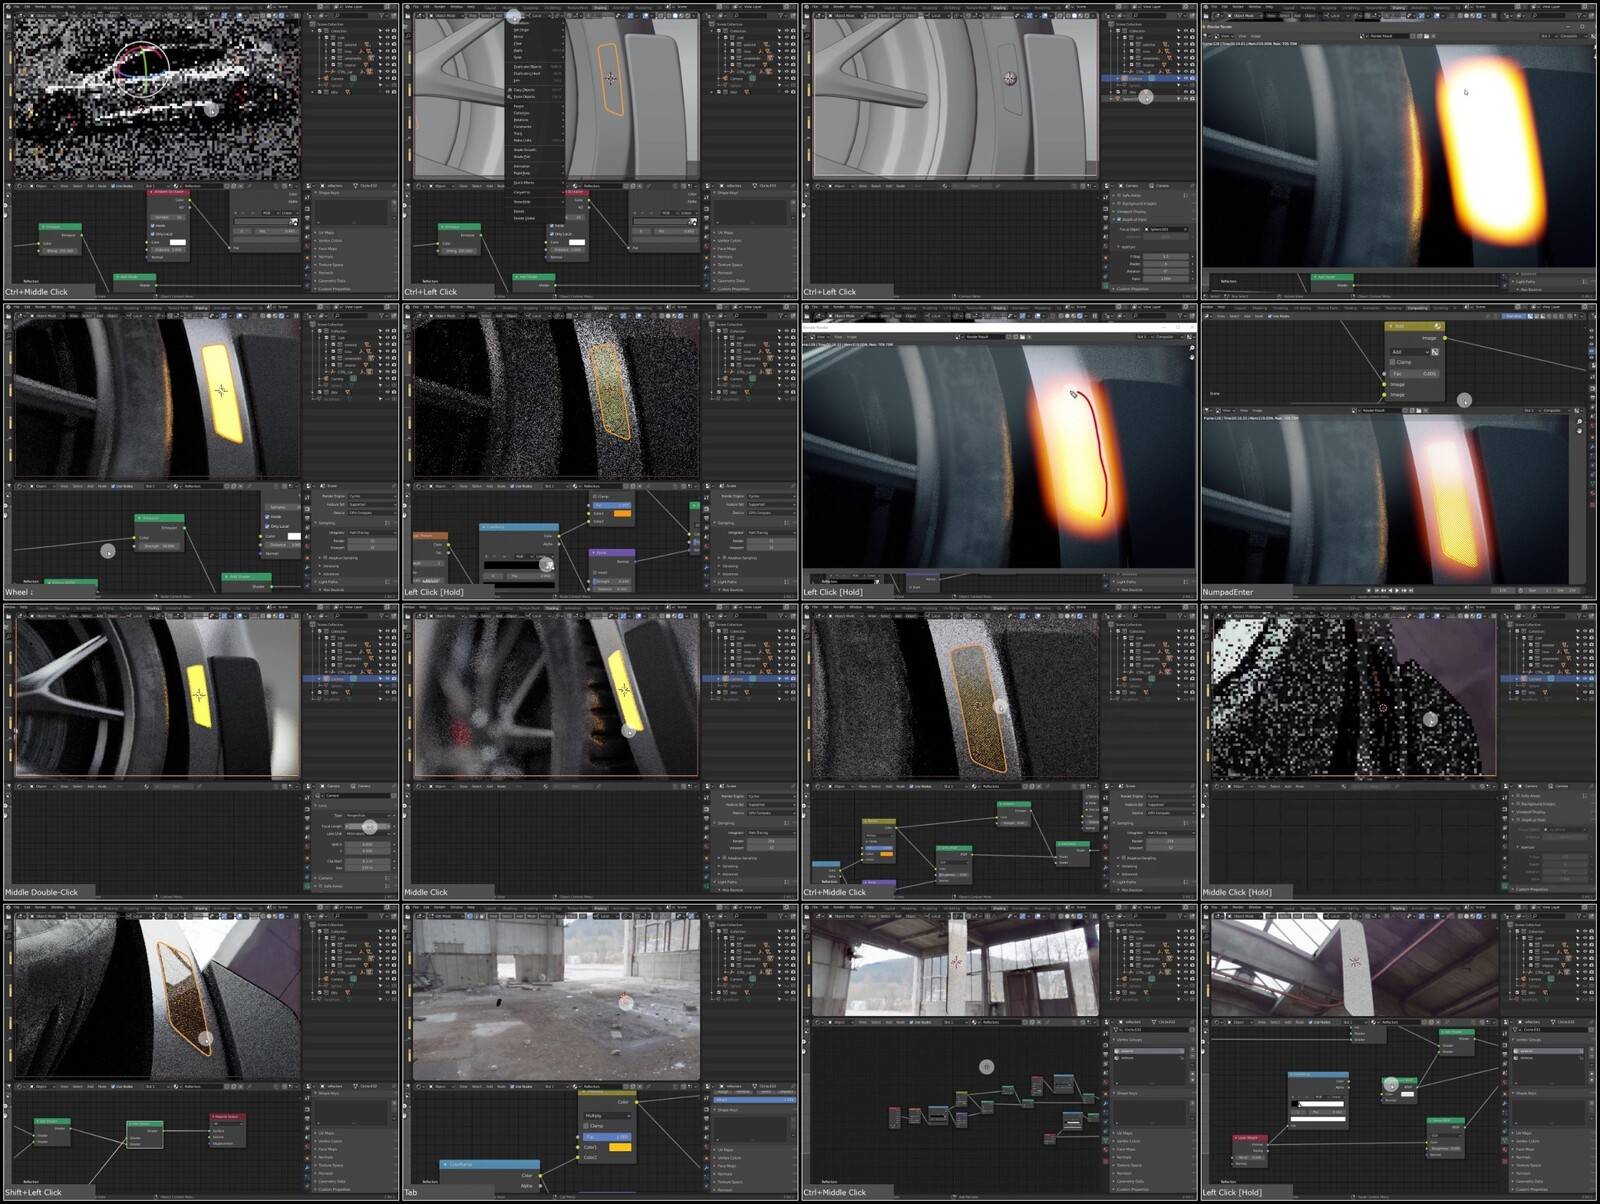Toggle Only Local checkbox in the Wheel ↓ panel
This screenshot has width=1600, height=1204.
pos(268,526)
